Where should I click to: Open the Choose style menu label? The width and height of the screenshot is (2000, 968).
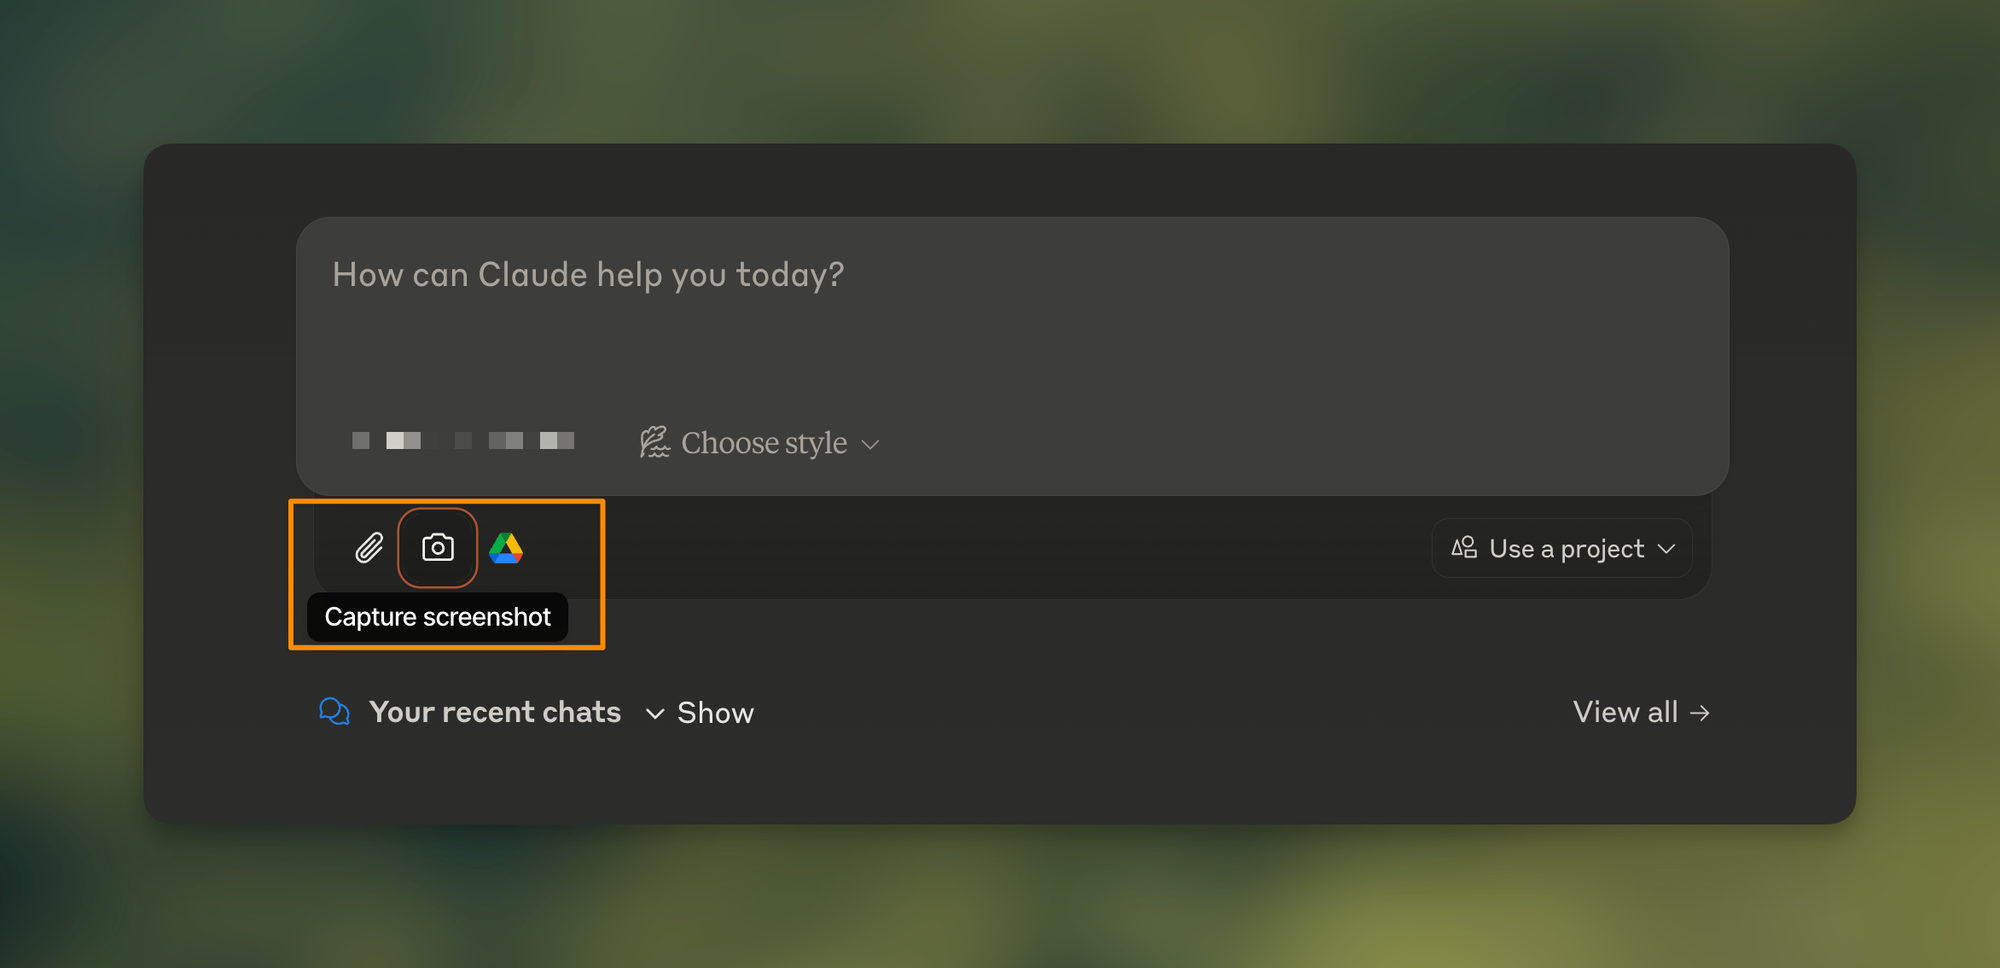[764, 443]
